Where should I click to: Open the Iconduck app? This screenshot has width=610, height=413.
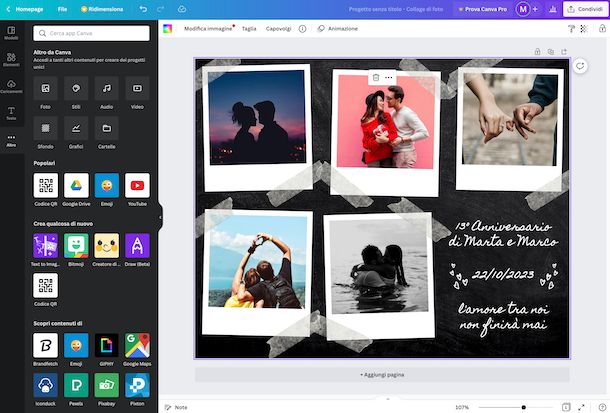click(x=46, y=385)
